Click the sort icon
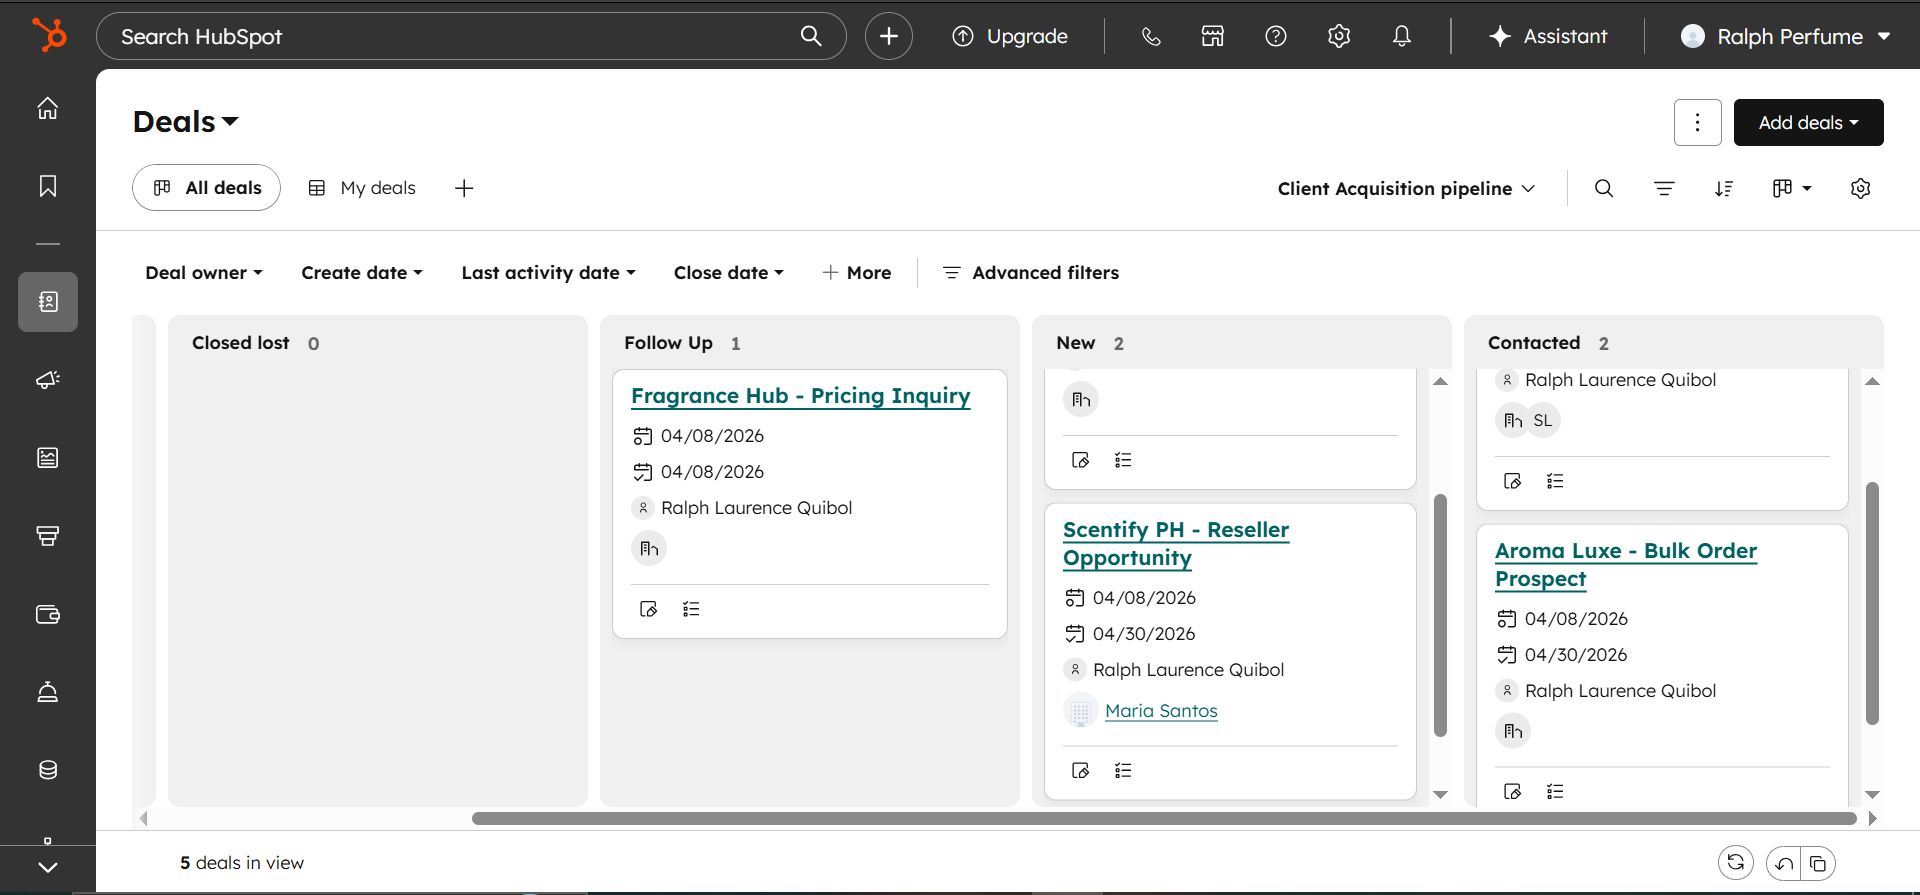Image resolution: width=1920 pixels, height=895 pixels. pos(1724,188)
